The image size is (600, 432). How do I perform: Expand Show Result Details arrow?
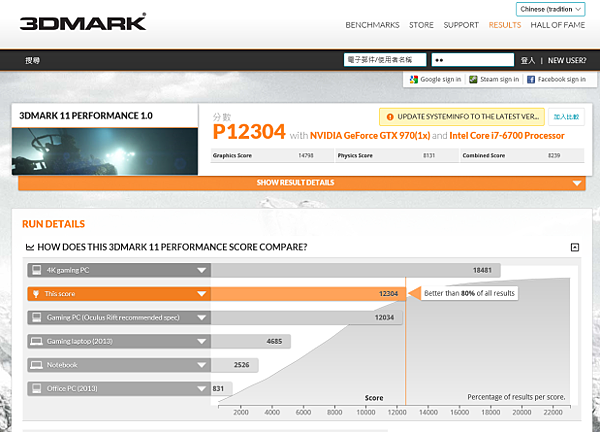(x=577, y=183)
